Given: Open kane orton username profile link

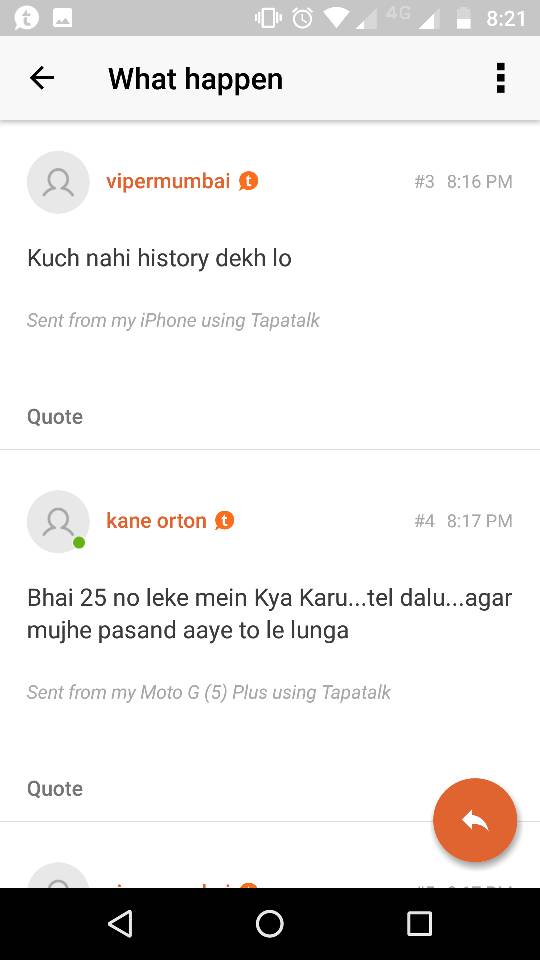Looking at the screenshot, I should (156, 520).
